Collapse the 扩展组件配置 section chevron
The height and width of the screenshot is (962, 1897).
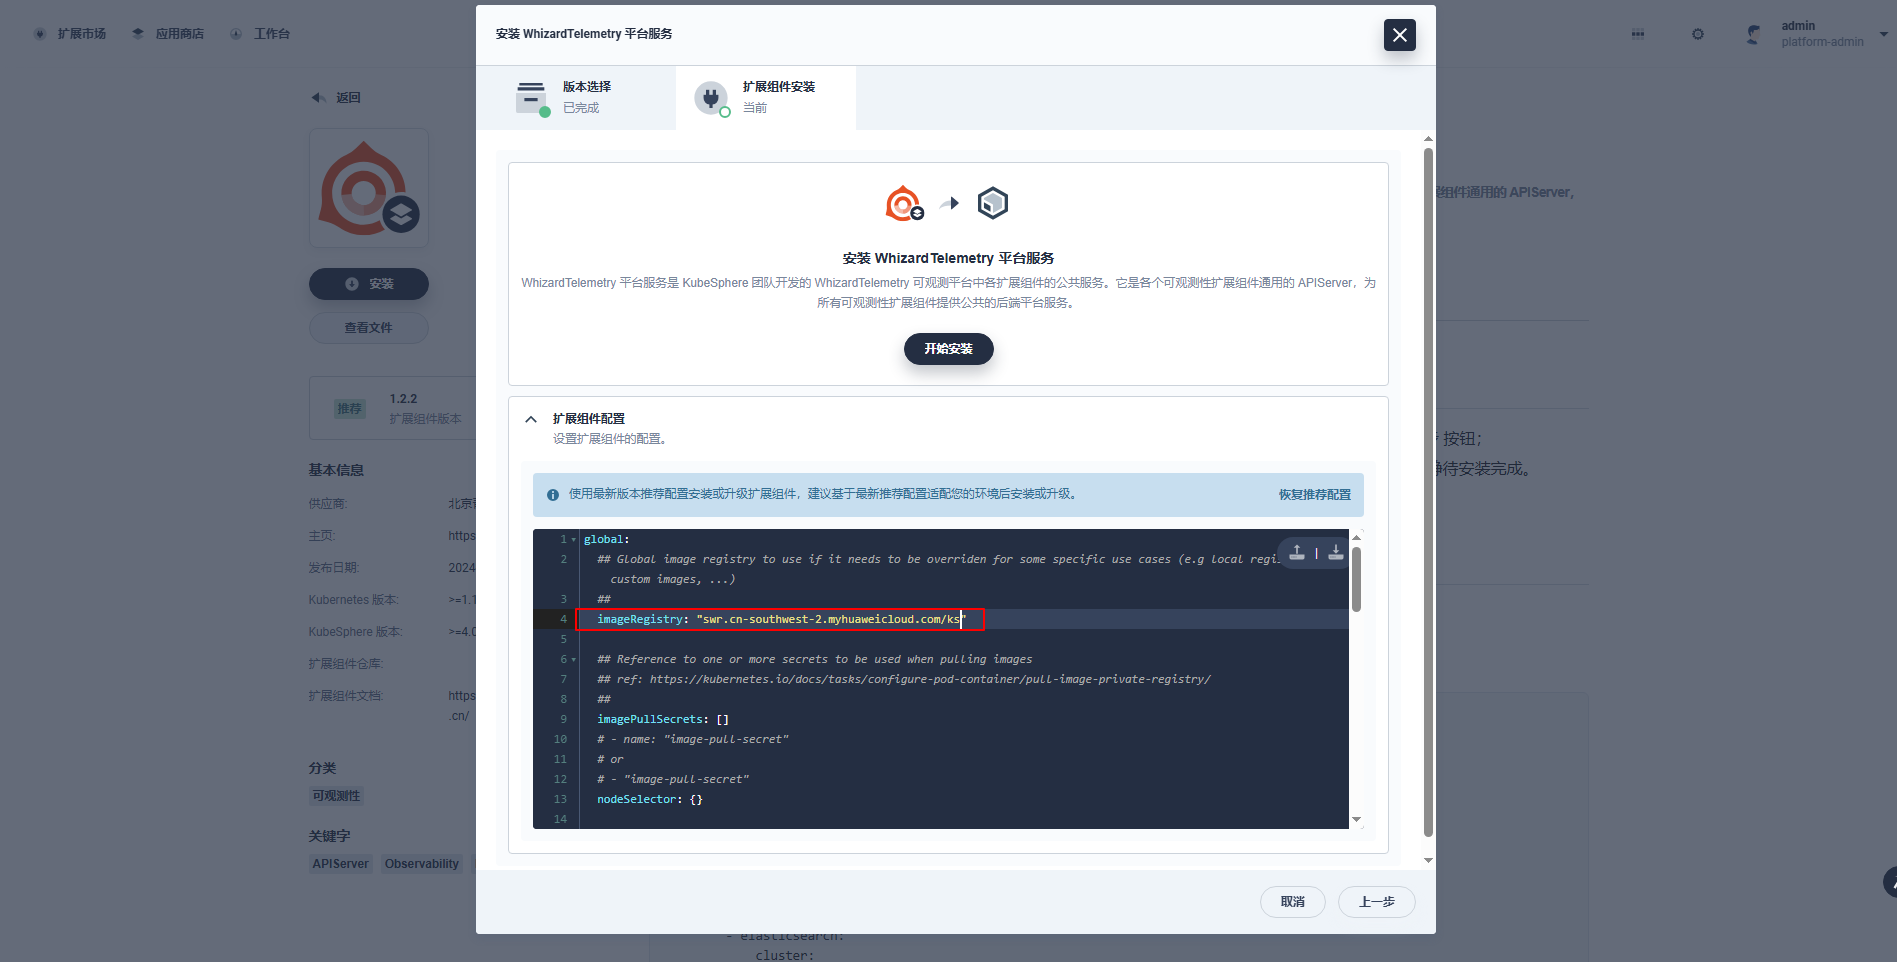point(531,419)
